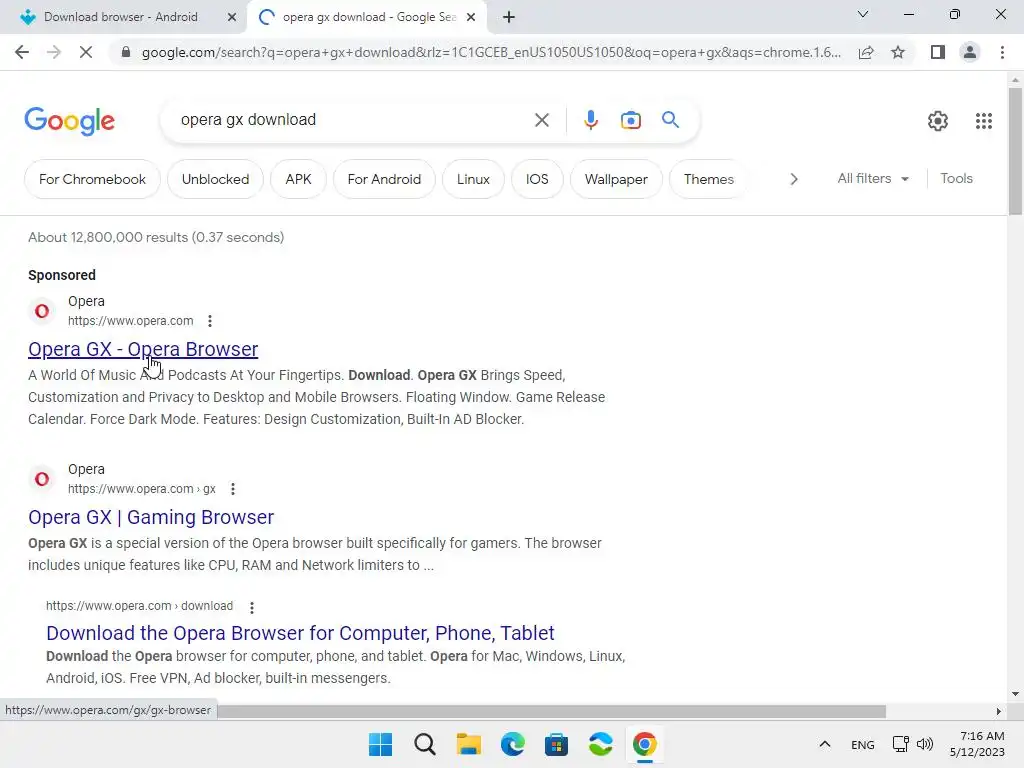Open the Chrome side panel
The image size is (1024, 768).
click(x=938, y=52)
